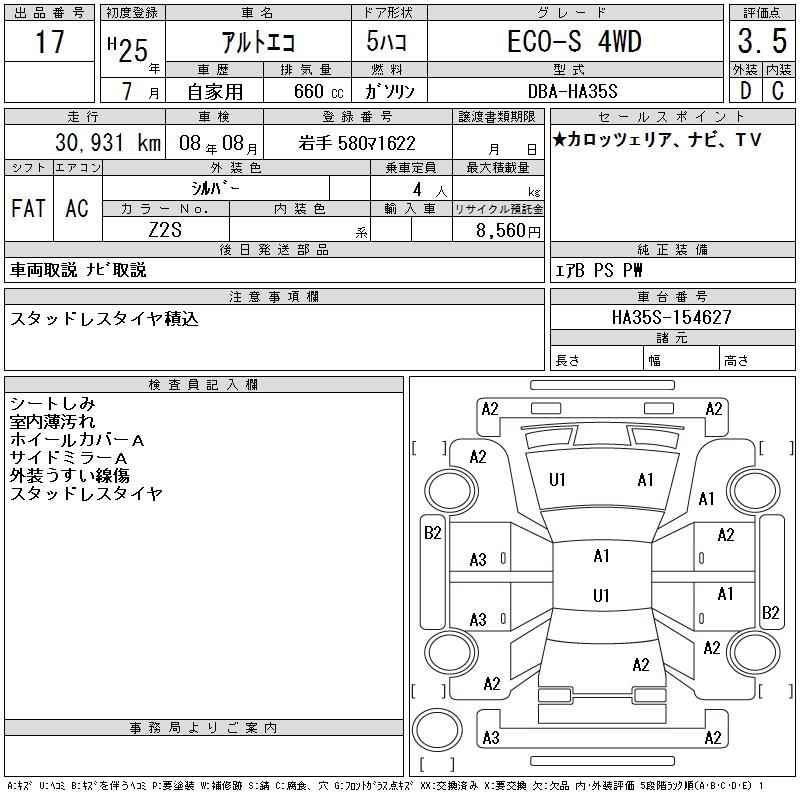Click the car name アルトエコ

point(258,42)
